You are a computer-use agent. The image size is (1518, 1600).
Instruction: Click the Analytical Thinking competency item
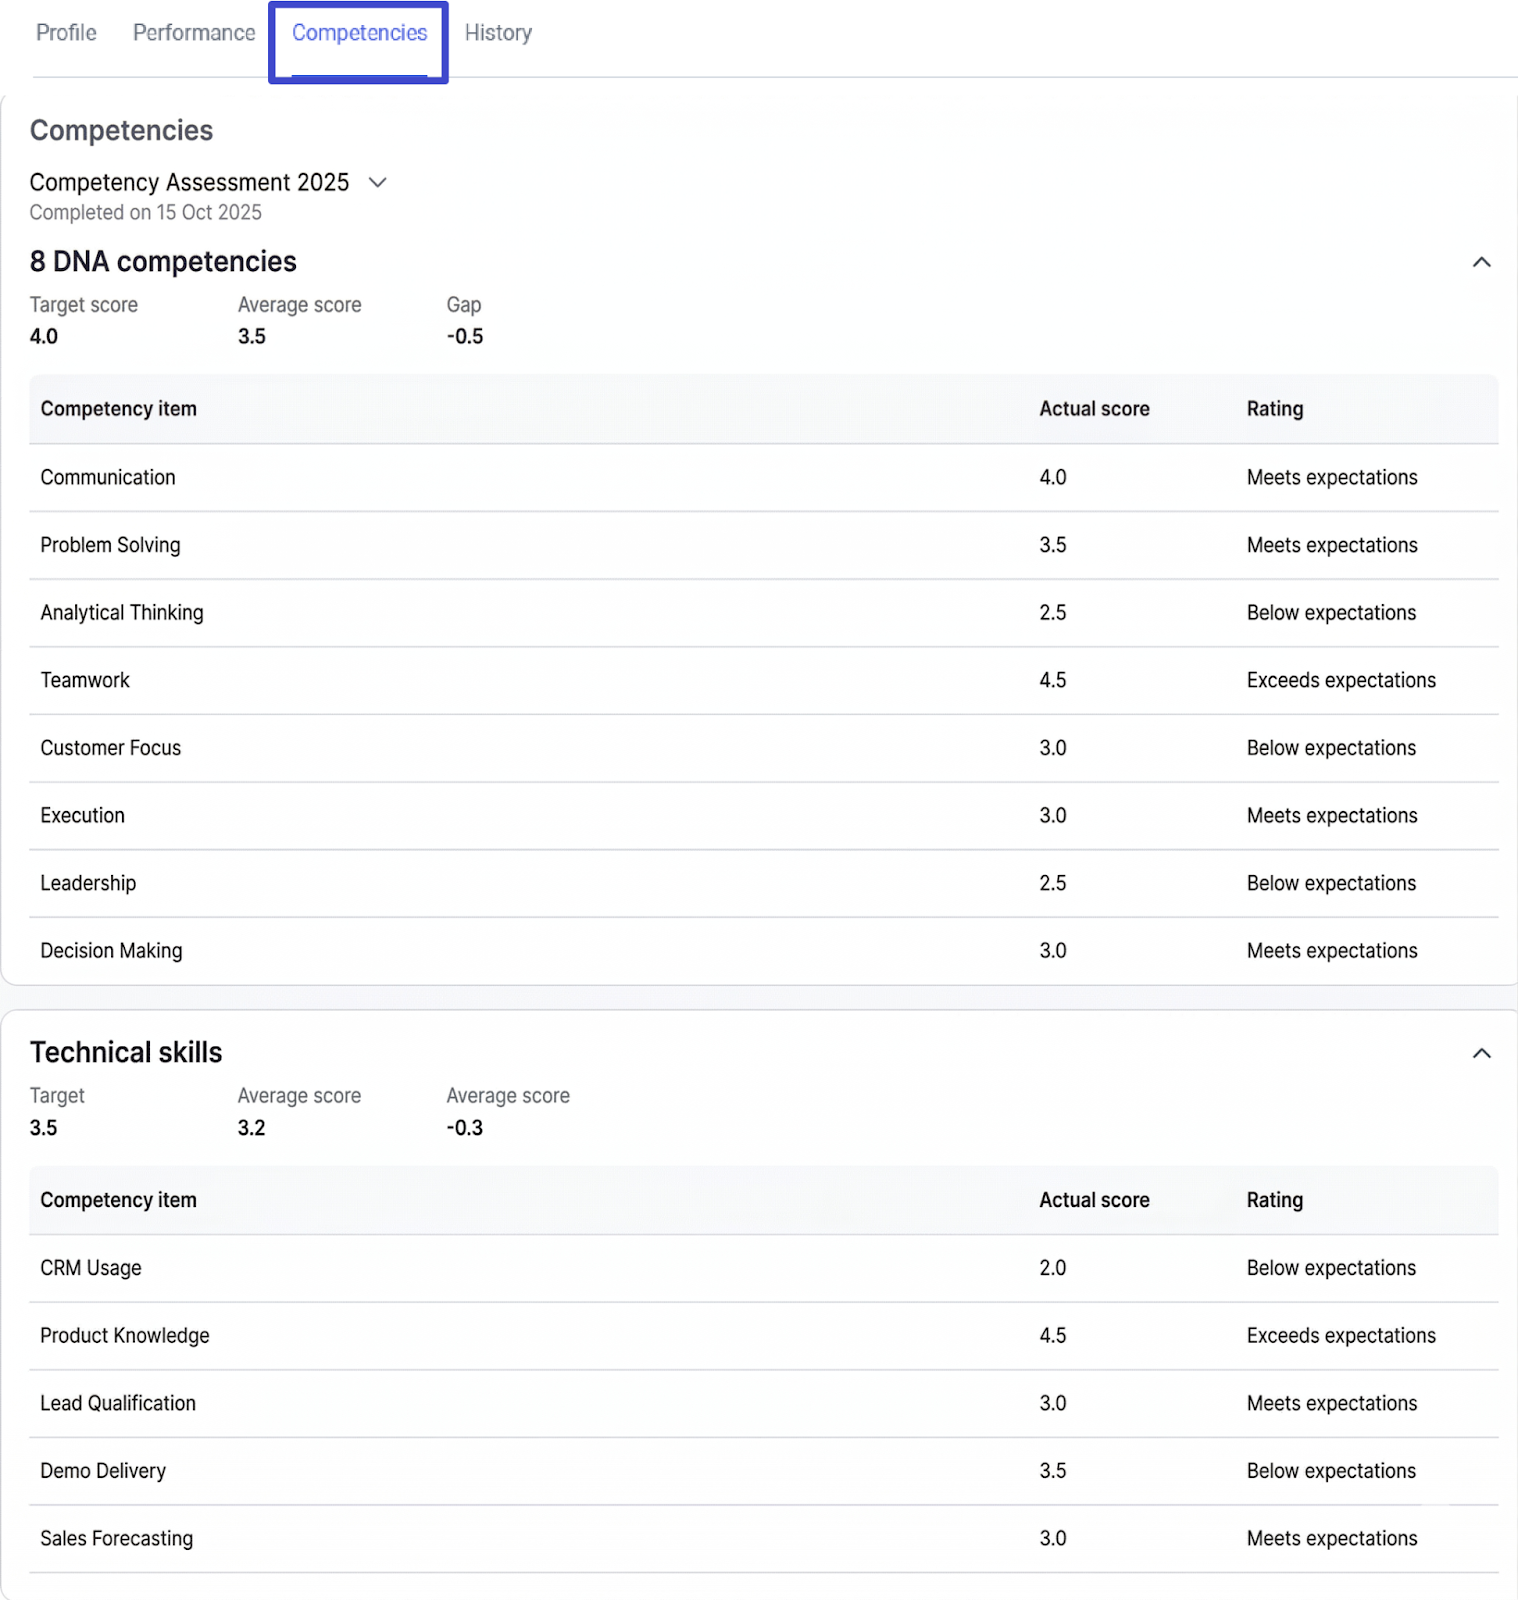(122, 613)
